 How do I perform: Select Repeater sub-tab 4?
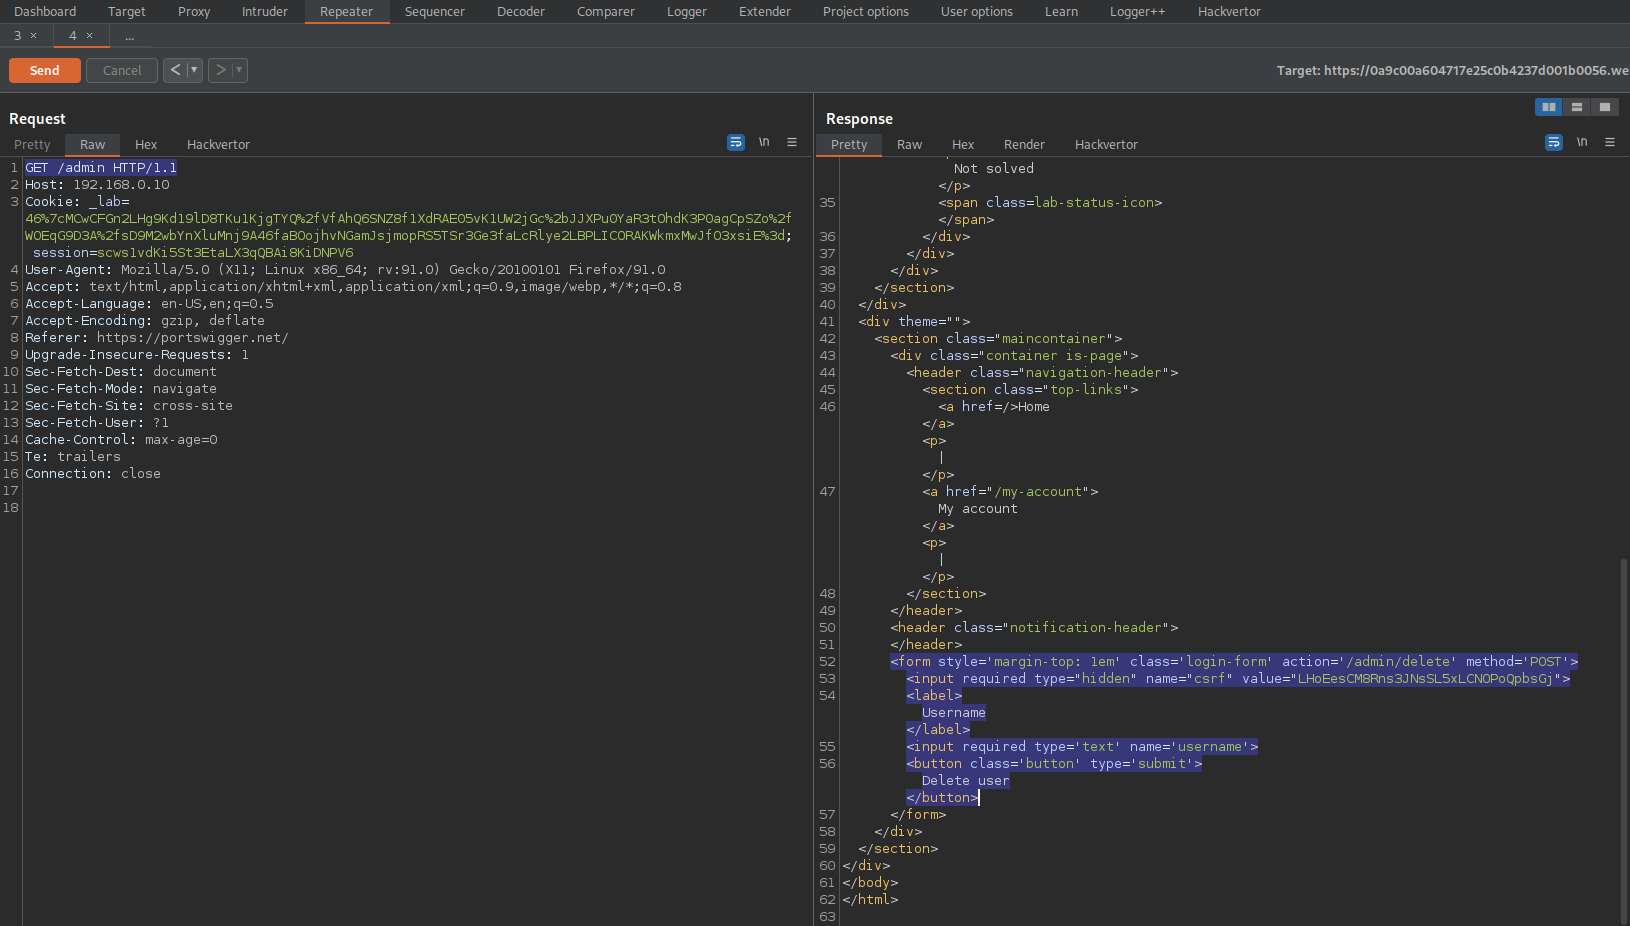pyautogui.click(x=72, y=36)
